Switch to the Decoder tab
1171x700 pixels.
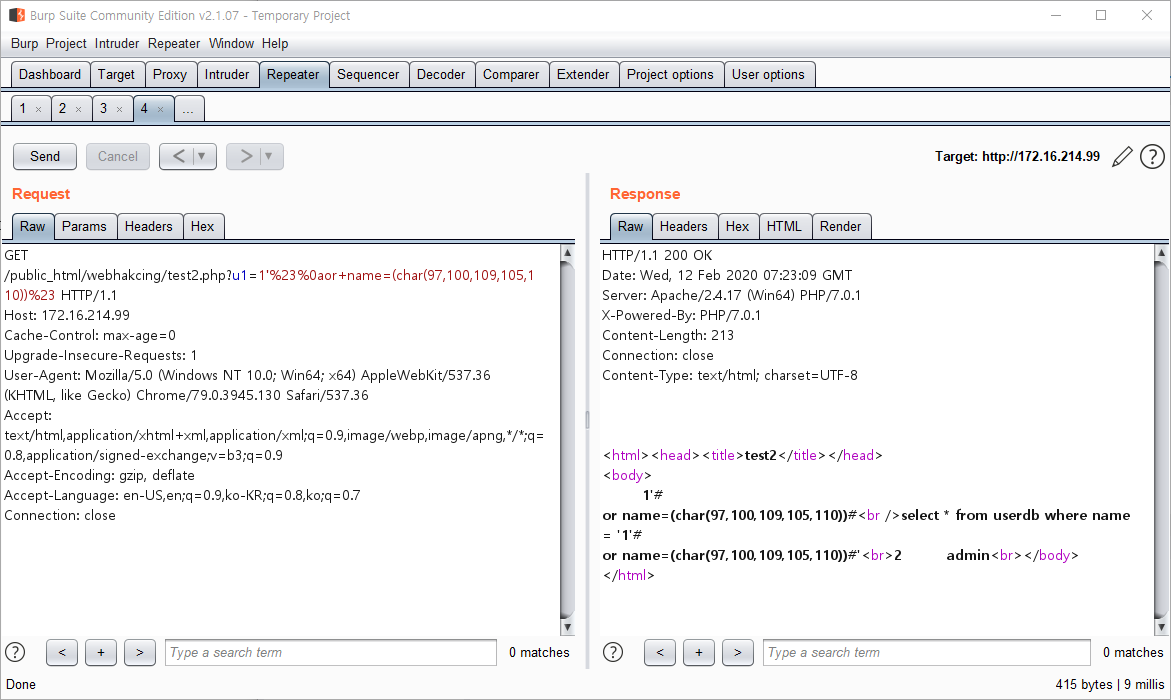pos(441,75)
